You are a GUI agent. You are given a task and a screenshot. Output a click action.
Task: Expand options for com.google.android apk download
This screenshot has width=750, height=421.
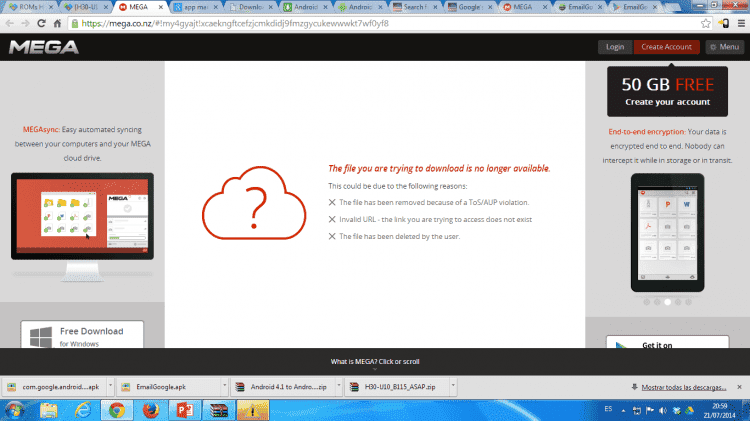(x=110, y=386)
